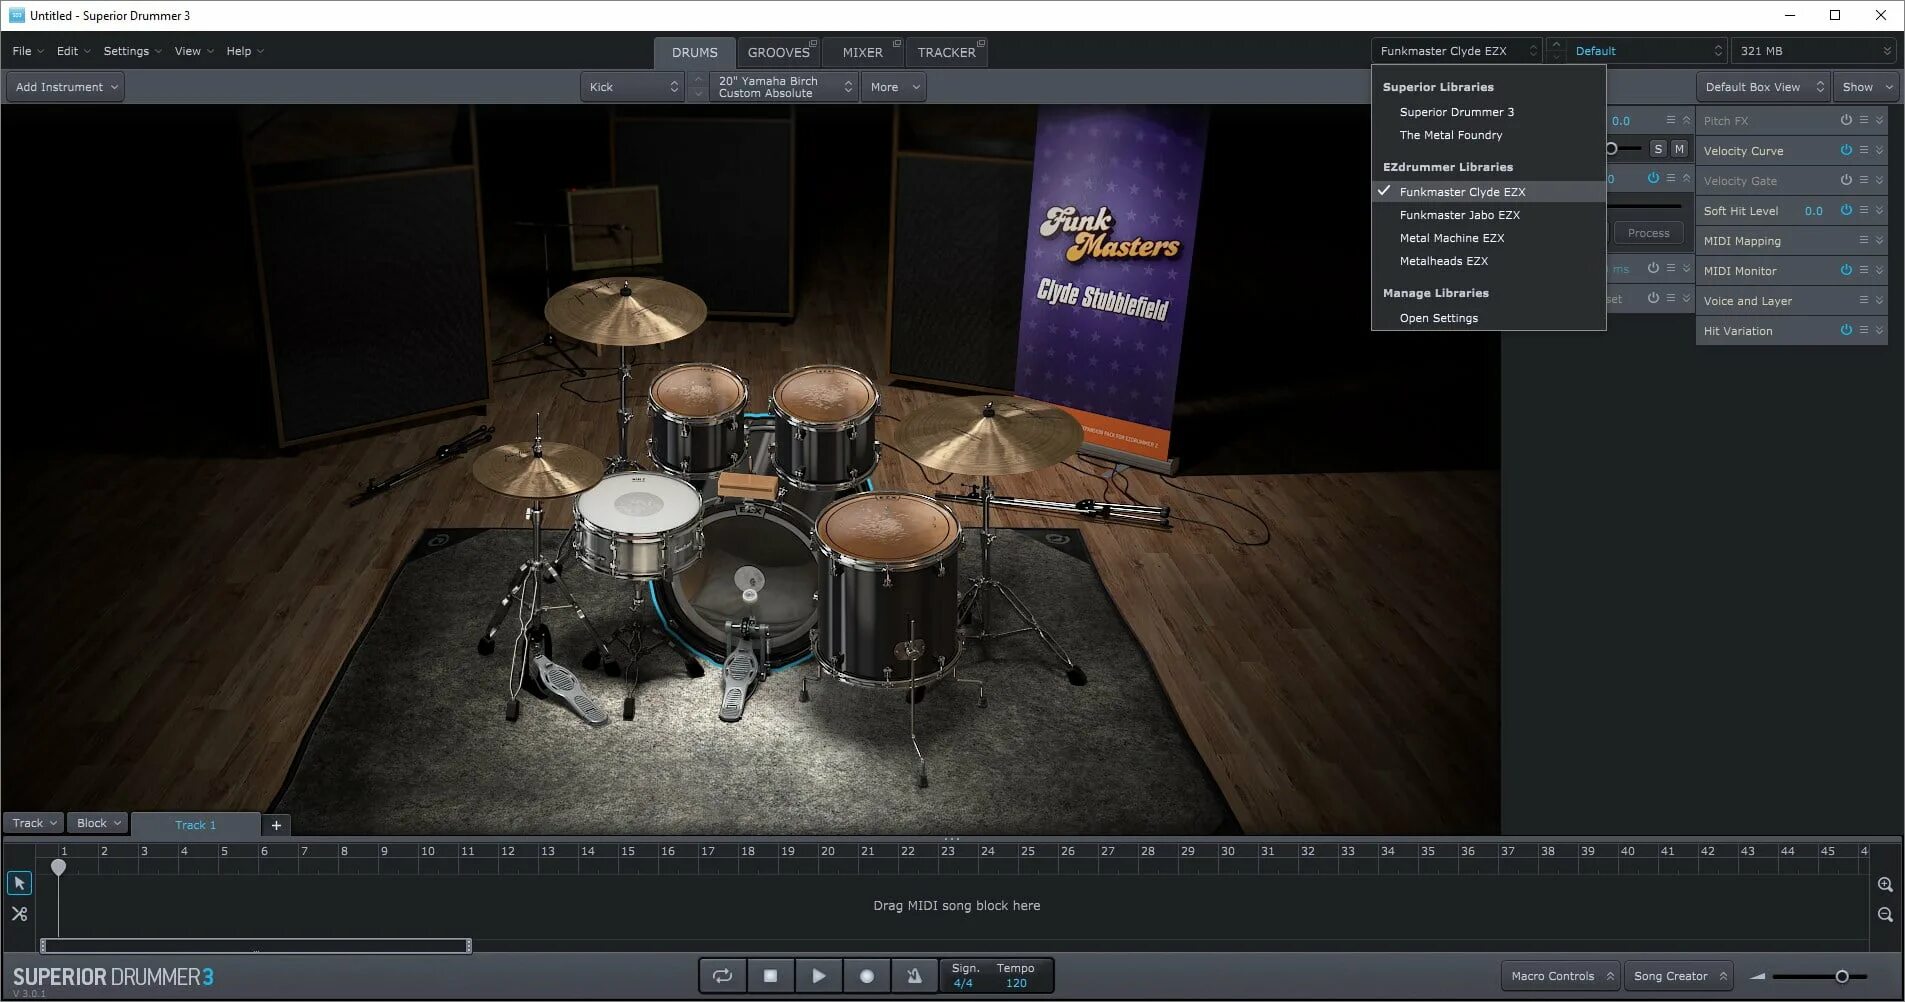Viewport: 1905px width, 1002px height.
Task: Disable Velocity Curve power toggle
Action: (x=1846, y=150)
